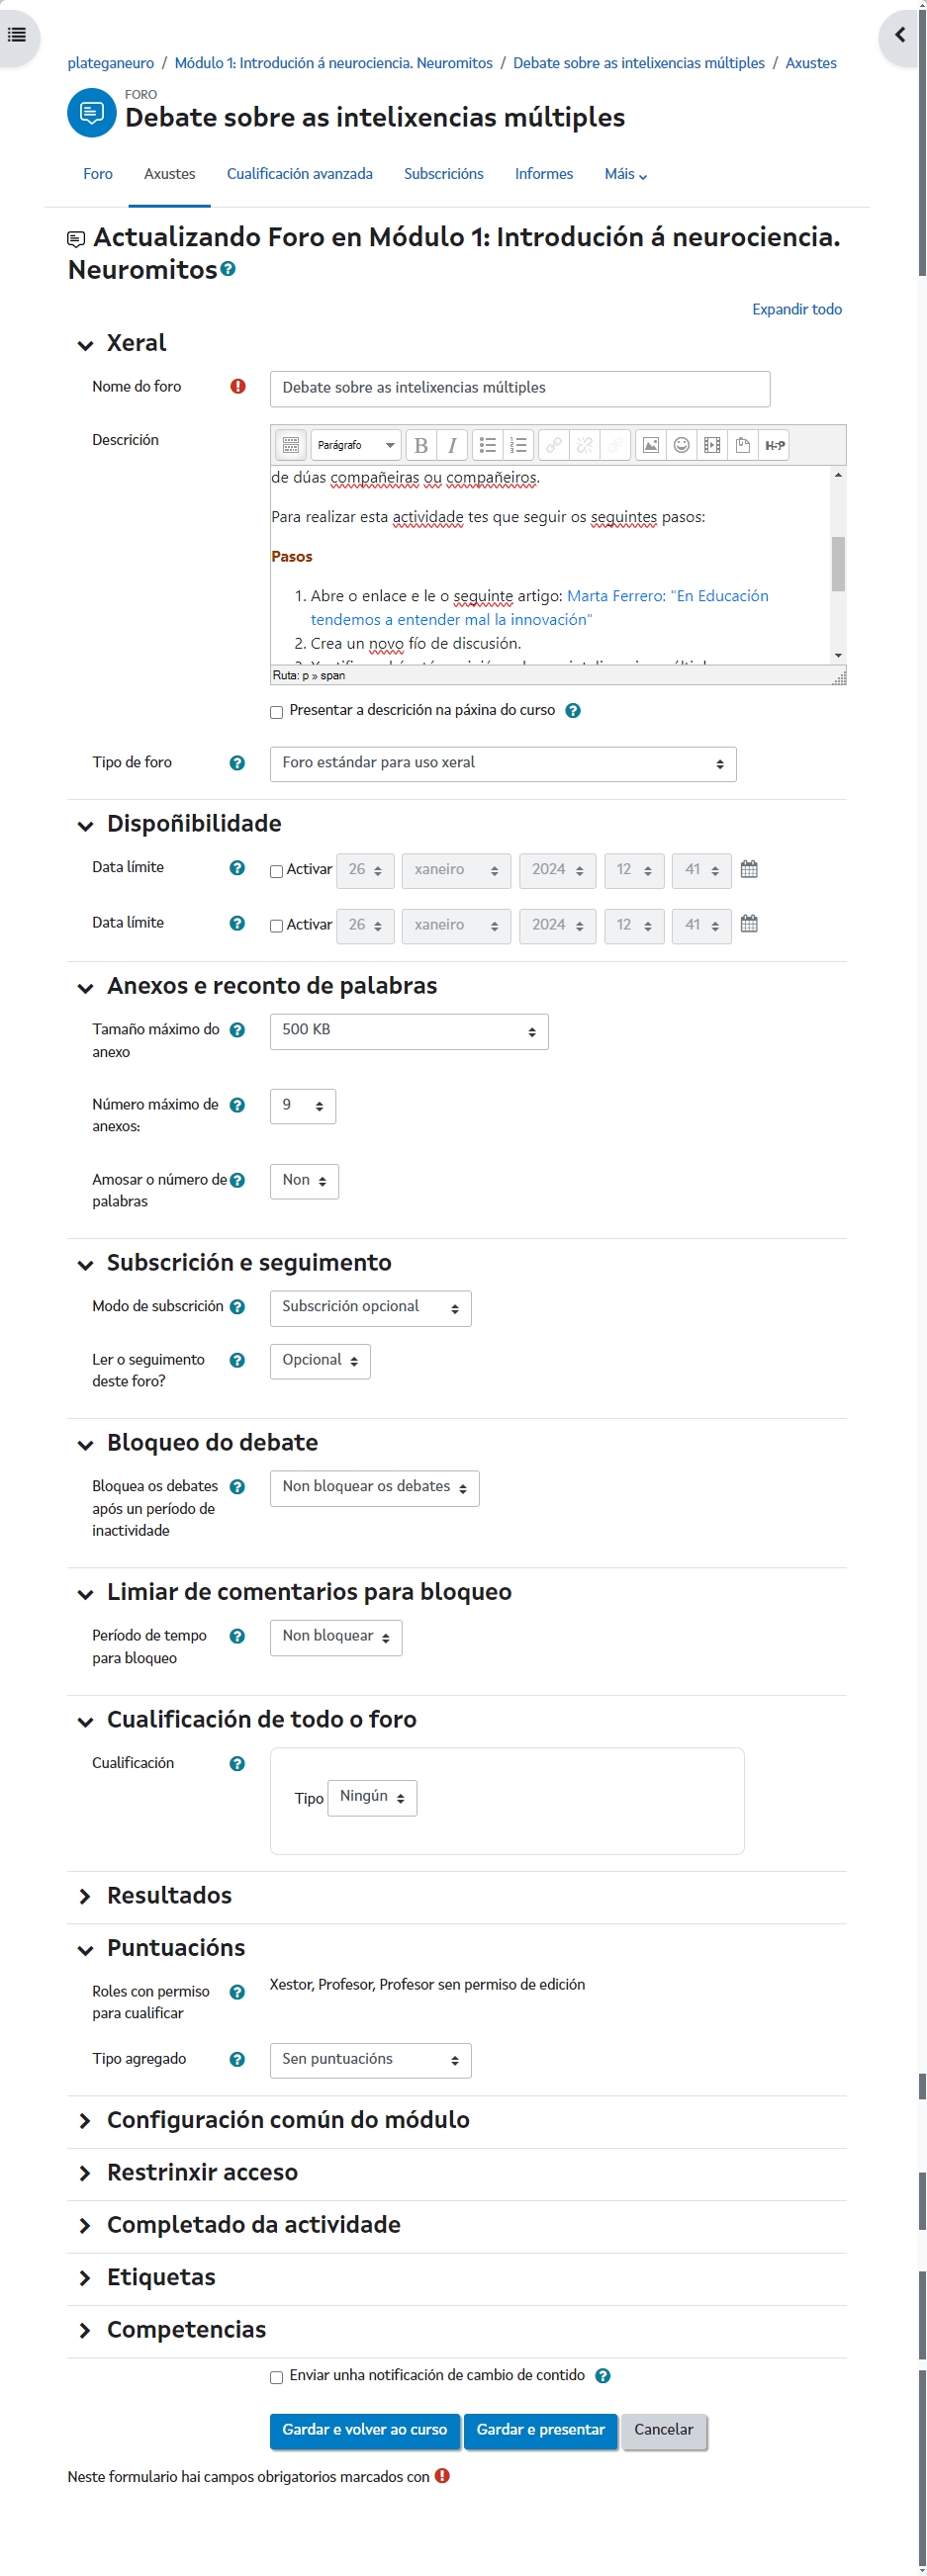
Task: Open the Modo de subscrición dropdown
Action: [x=370, y=1308]
